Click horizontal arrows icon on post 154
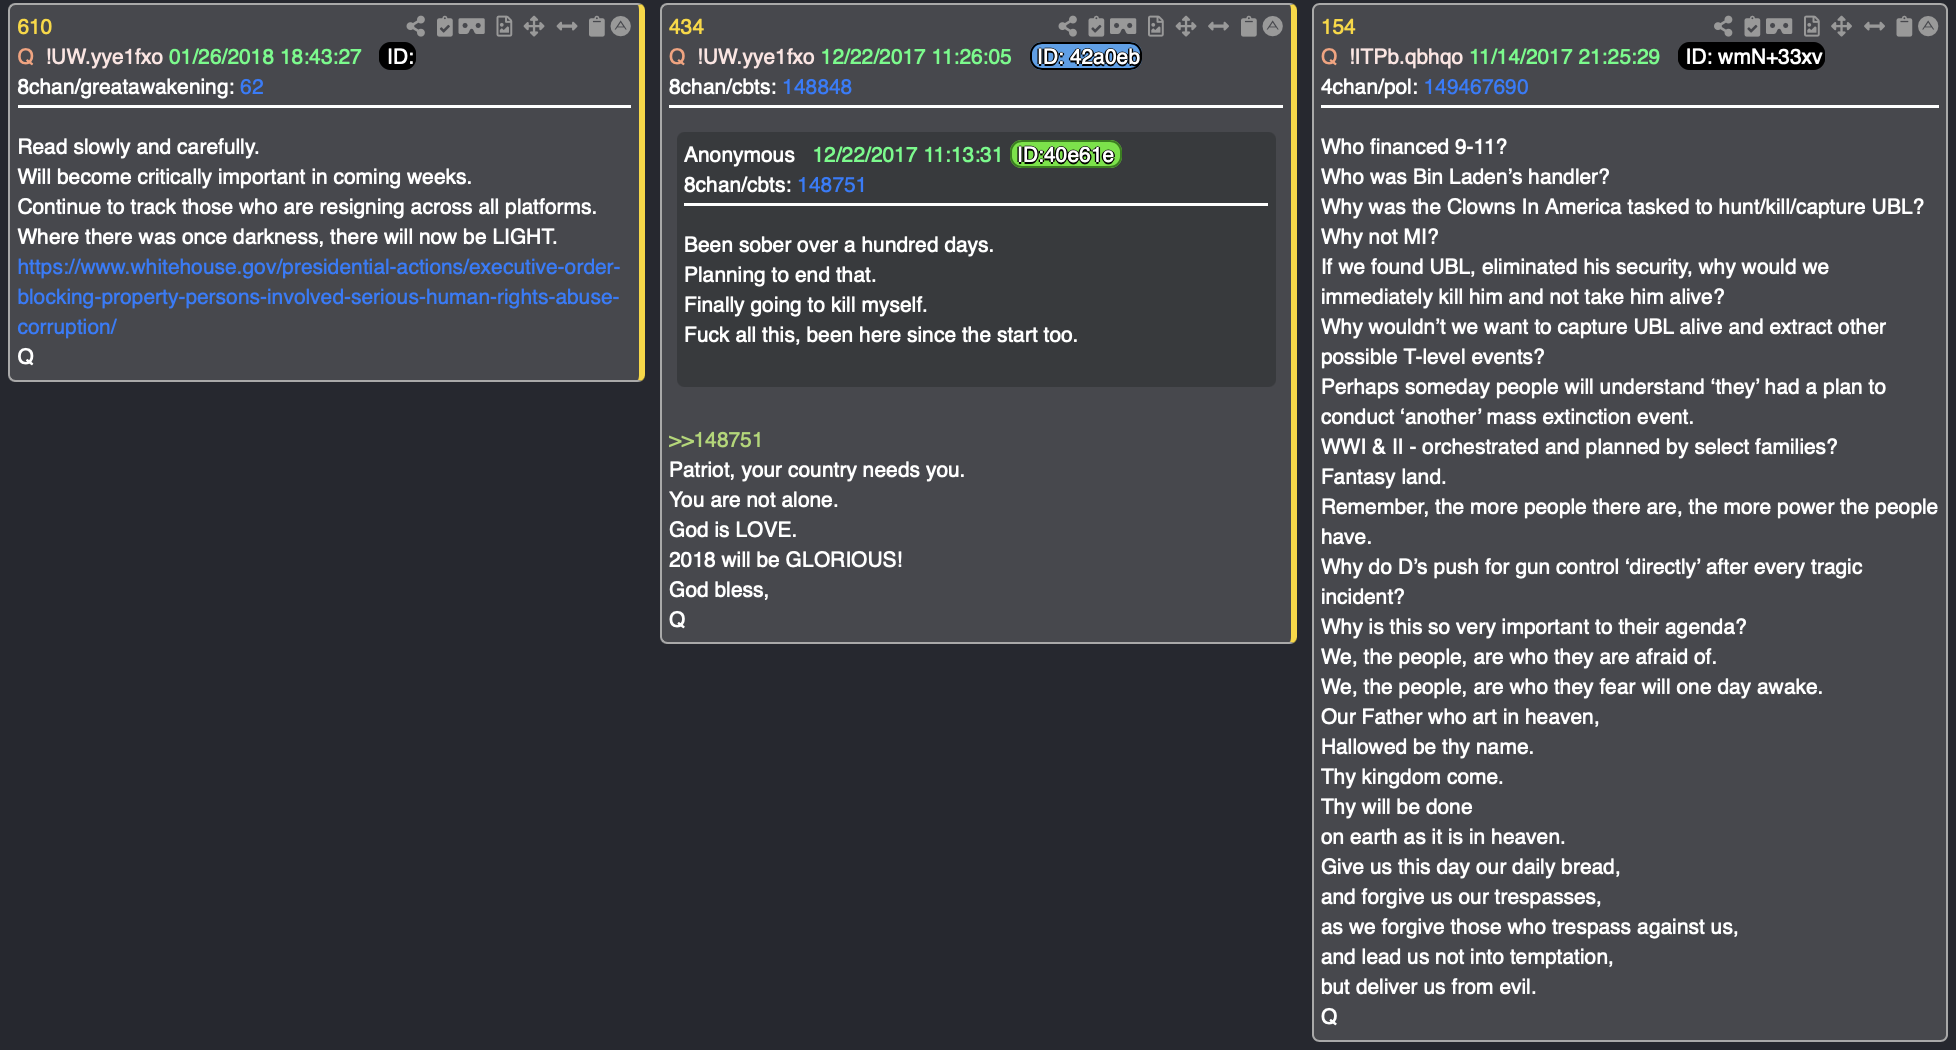The image size is (1956, 1050). pyautogui.click(x=1875, y=27)
